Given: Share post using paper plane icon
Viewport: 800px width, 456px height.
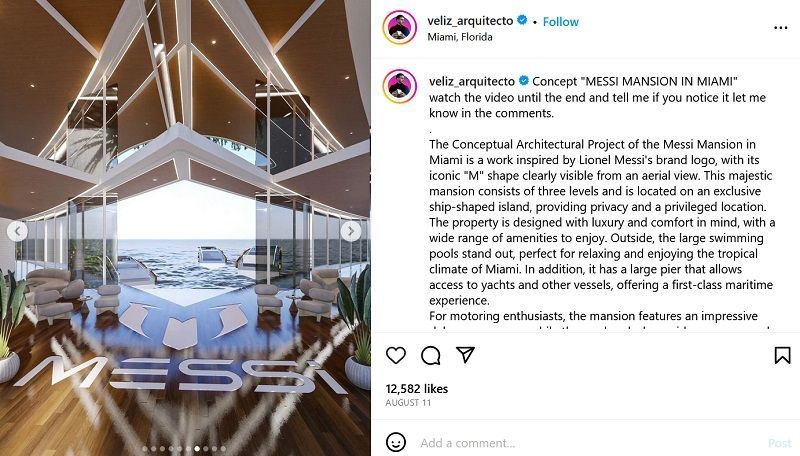Looking at the screenshot, I should point(465,354).
